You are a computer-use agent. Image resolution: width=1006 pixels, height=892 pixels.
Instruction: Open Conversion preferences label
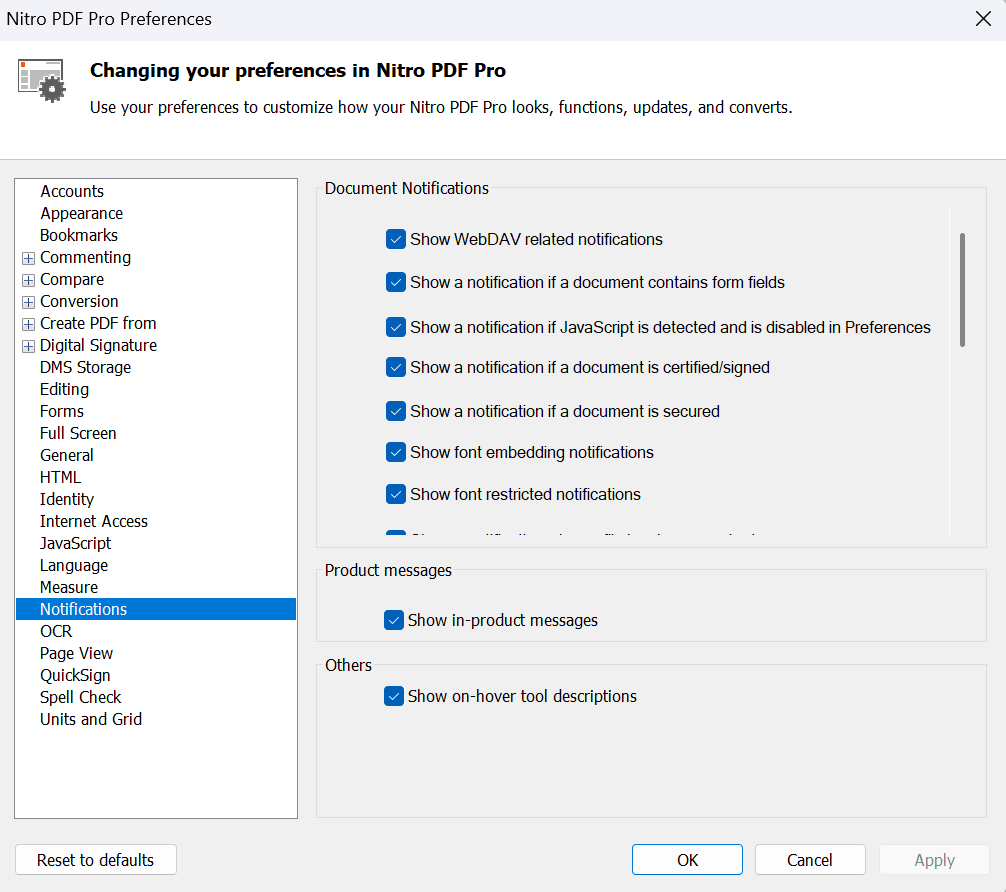pos(79,301)
